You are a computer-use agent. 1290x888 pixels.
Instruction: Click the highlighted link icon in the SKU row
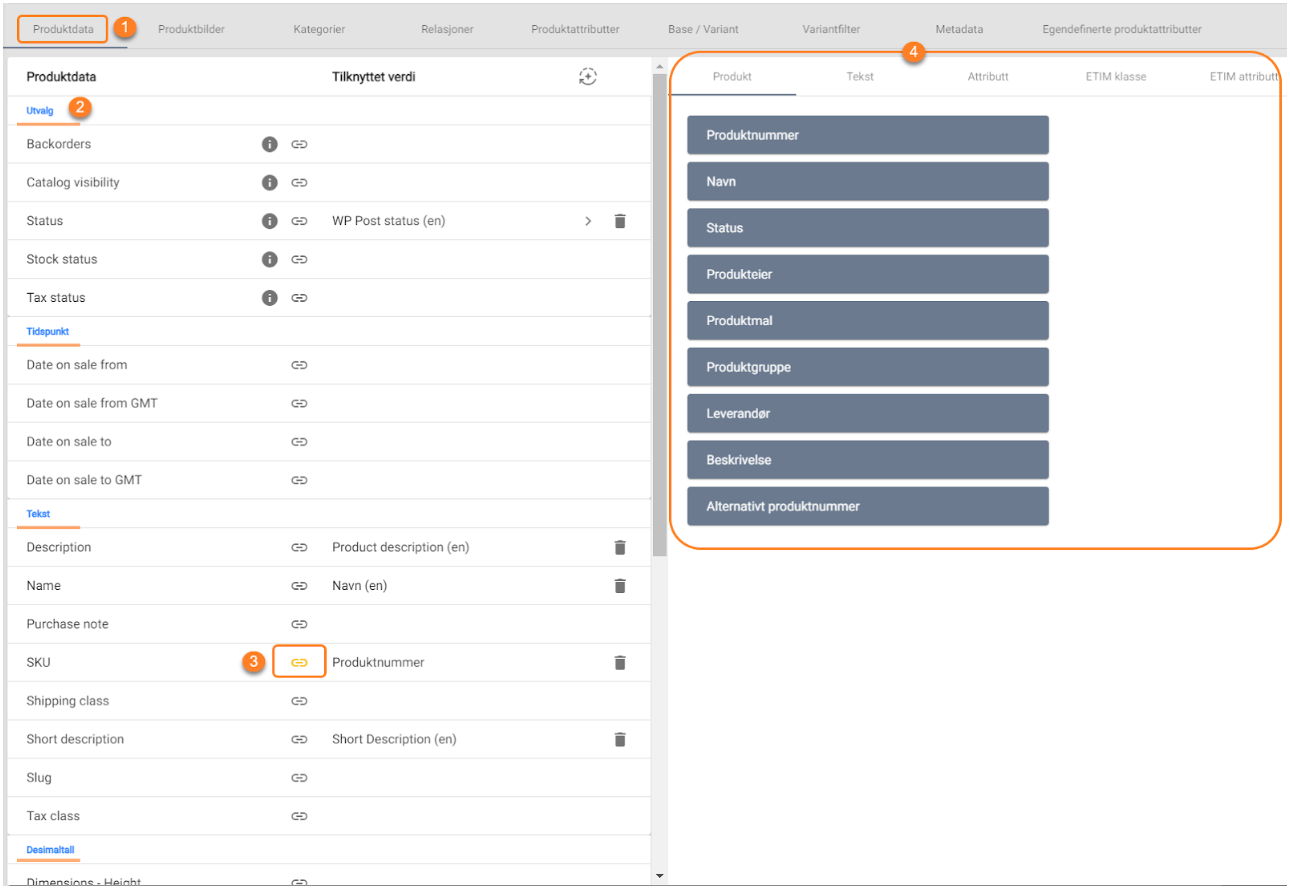click(299, 662)
